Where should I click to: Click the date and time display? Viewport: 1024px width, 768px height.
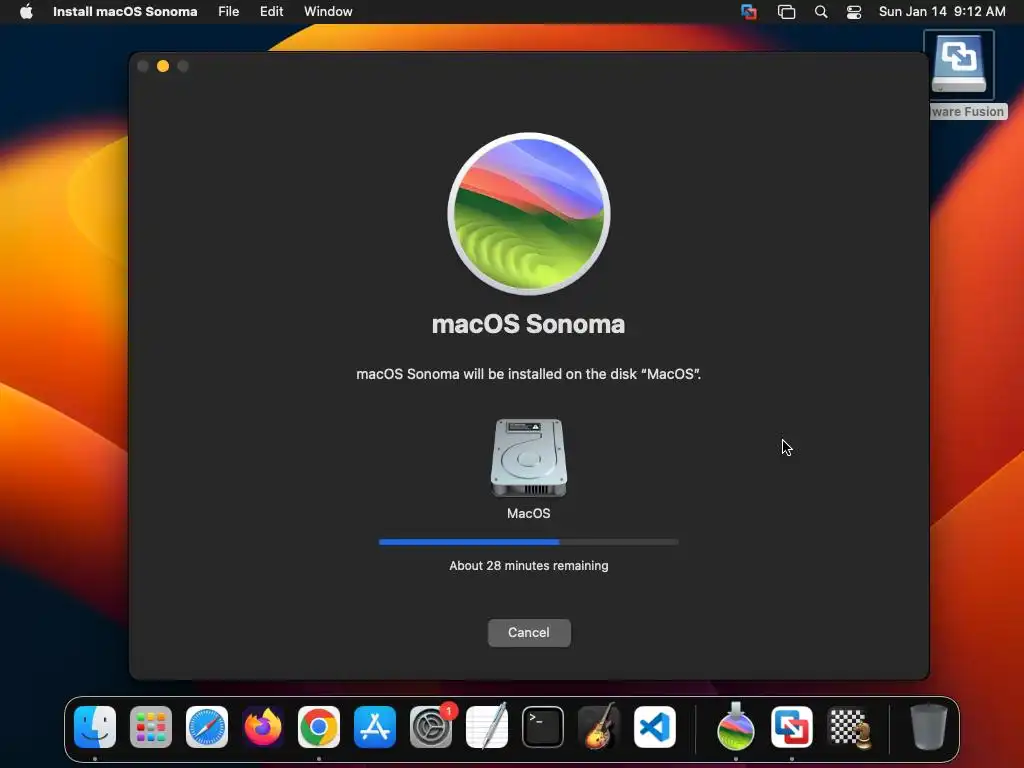[942, 11]
